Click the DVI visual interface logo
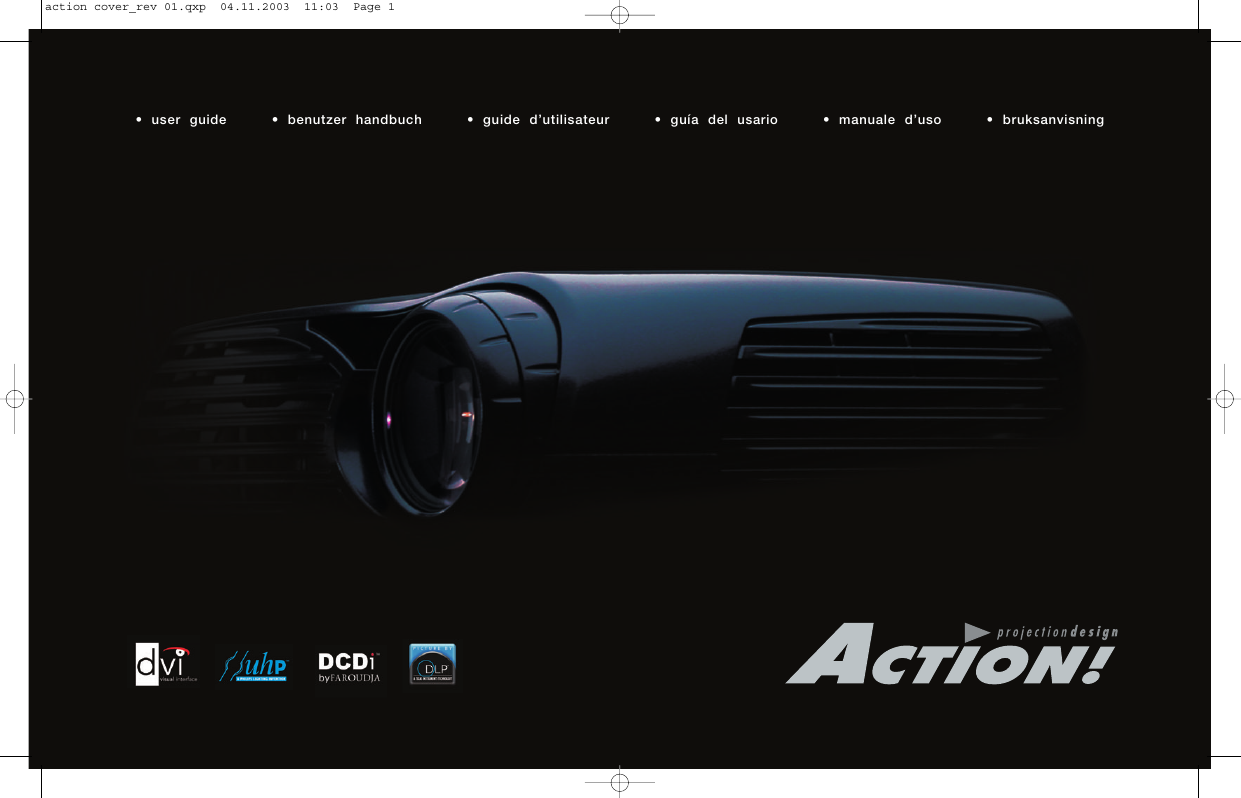This screenshot has width=1241, height=798. (167, 664)
